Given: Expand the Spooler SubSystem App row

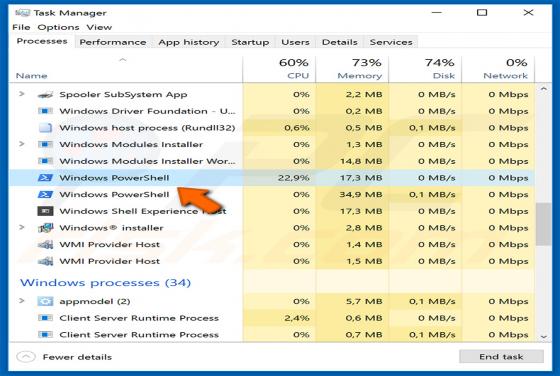Looking at the screenshot, I should 21,94.
